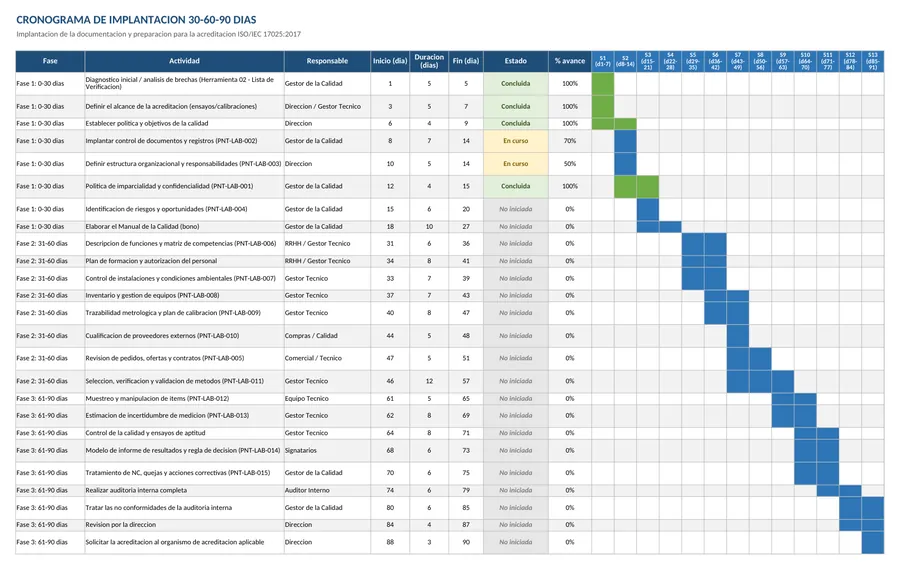Select the S1 (d1-7) week header
Screen dimensions: 900x570
[603, 61]
